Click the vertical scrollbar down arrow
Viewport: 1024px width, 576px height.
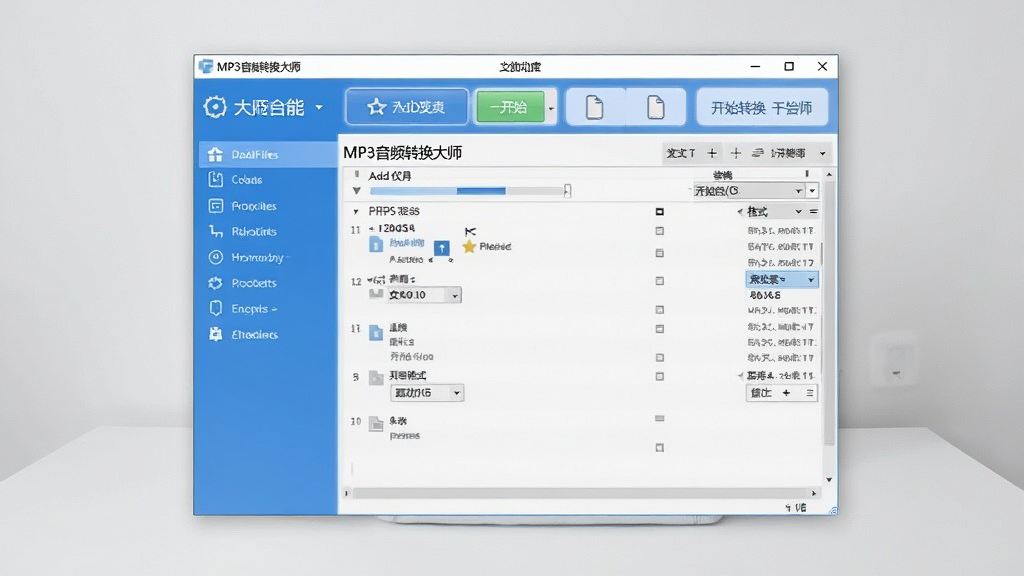tap(829, 479)
